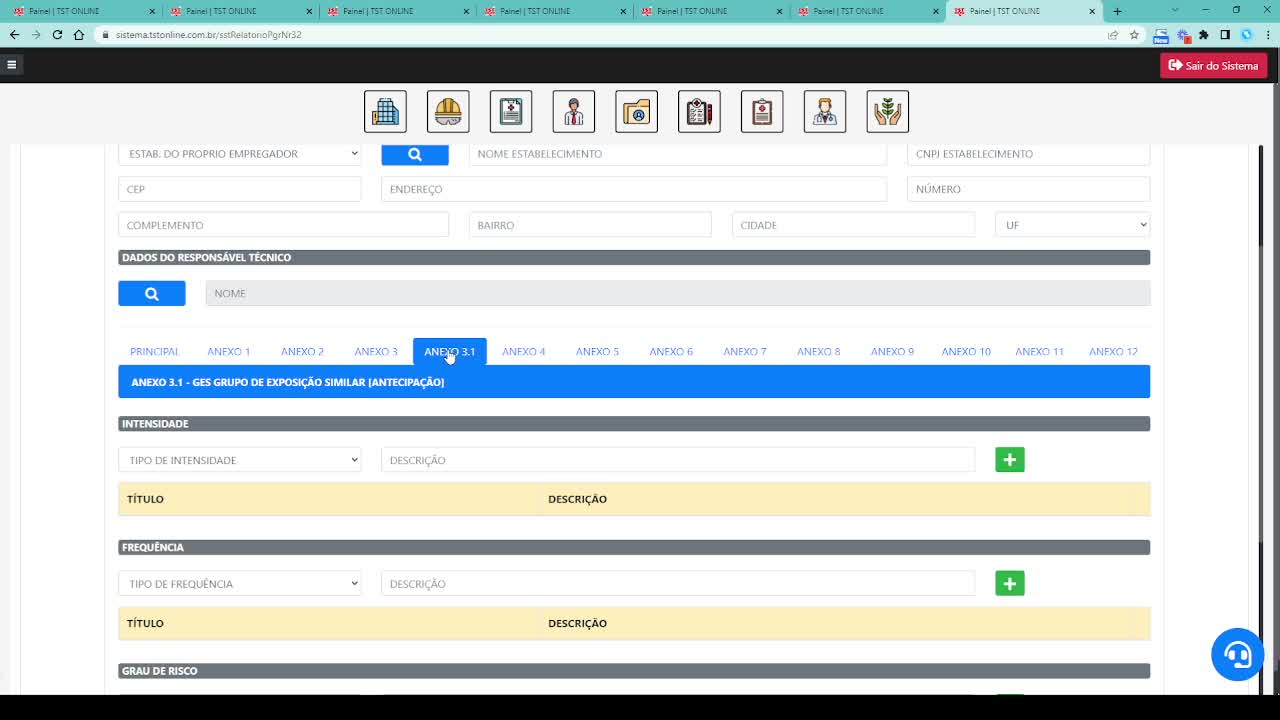The image size is (1280, 720).
Task: Switch to the Anexo 9 tab
Action: click(892, 351)
